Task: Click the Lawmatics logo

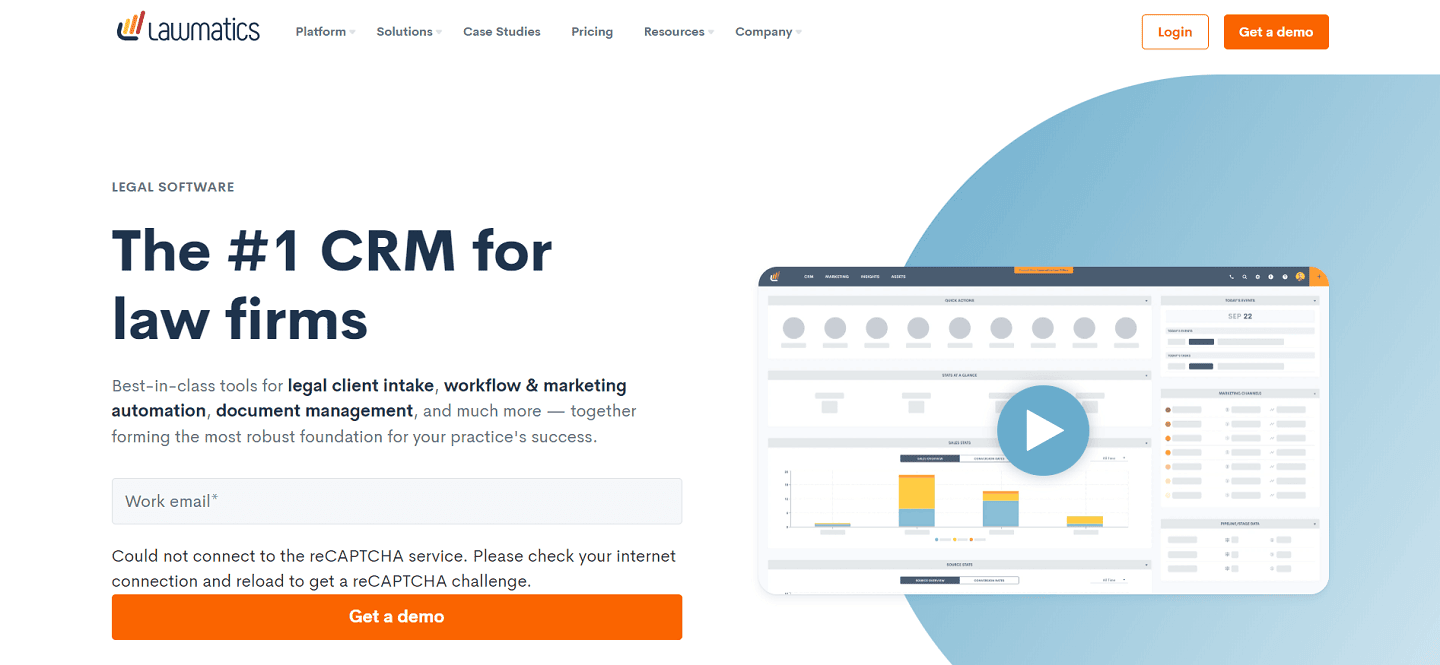Action: coord(188,29)
